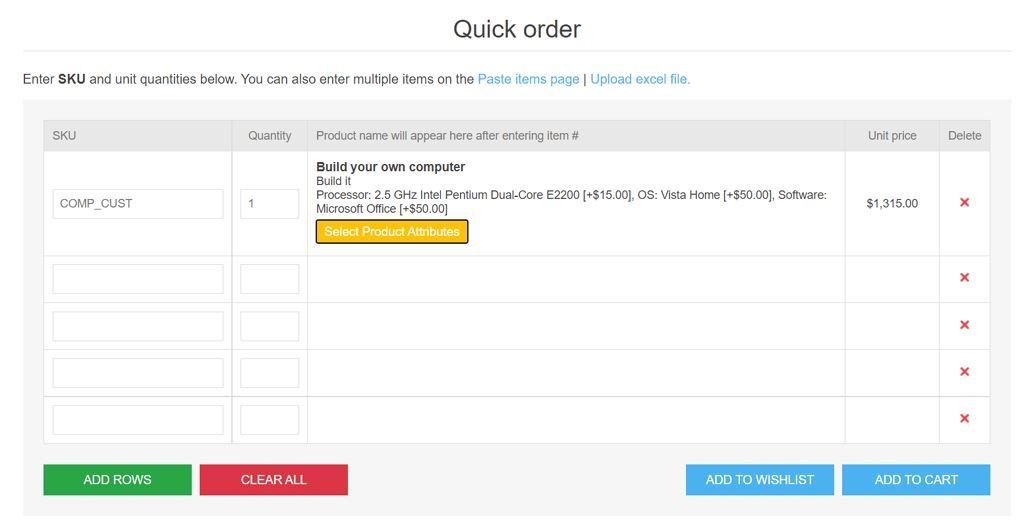Image resolution: width=1024 pixels, height=527 pixels.
Task: Remove the third row using its X icon
Action: 964,325
